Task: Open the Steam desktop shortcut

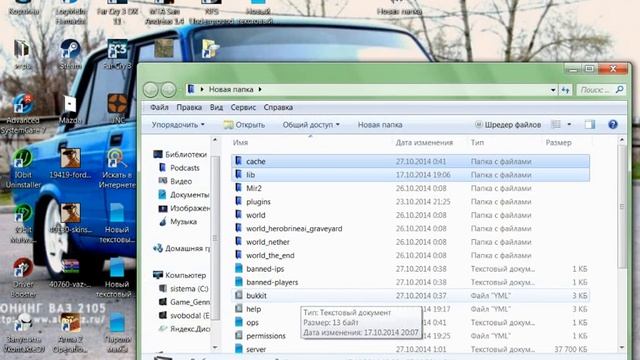Action: click(70, 54)
